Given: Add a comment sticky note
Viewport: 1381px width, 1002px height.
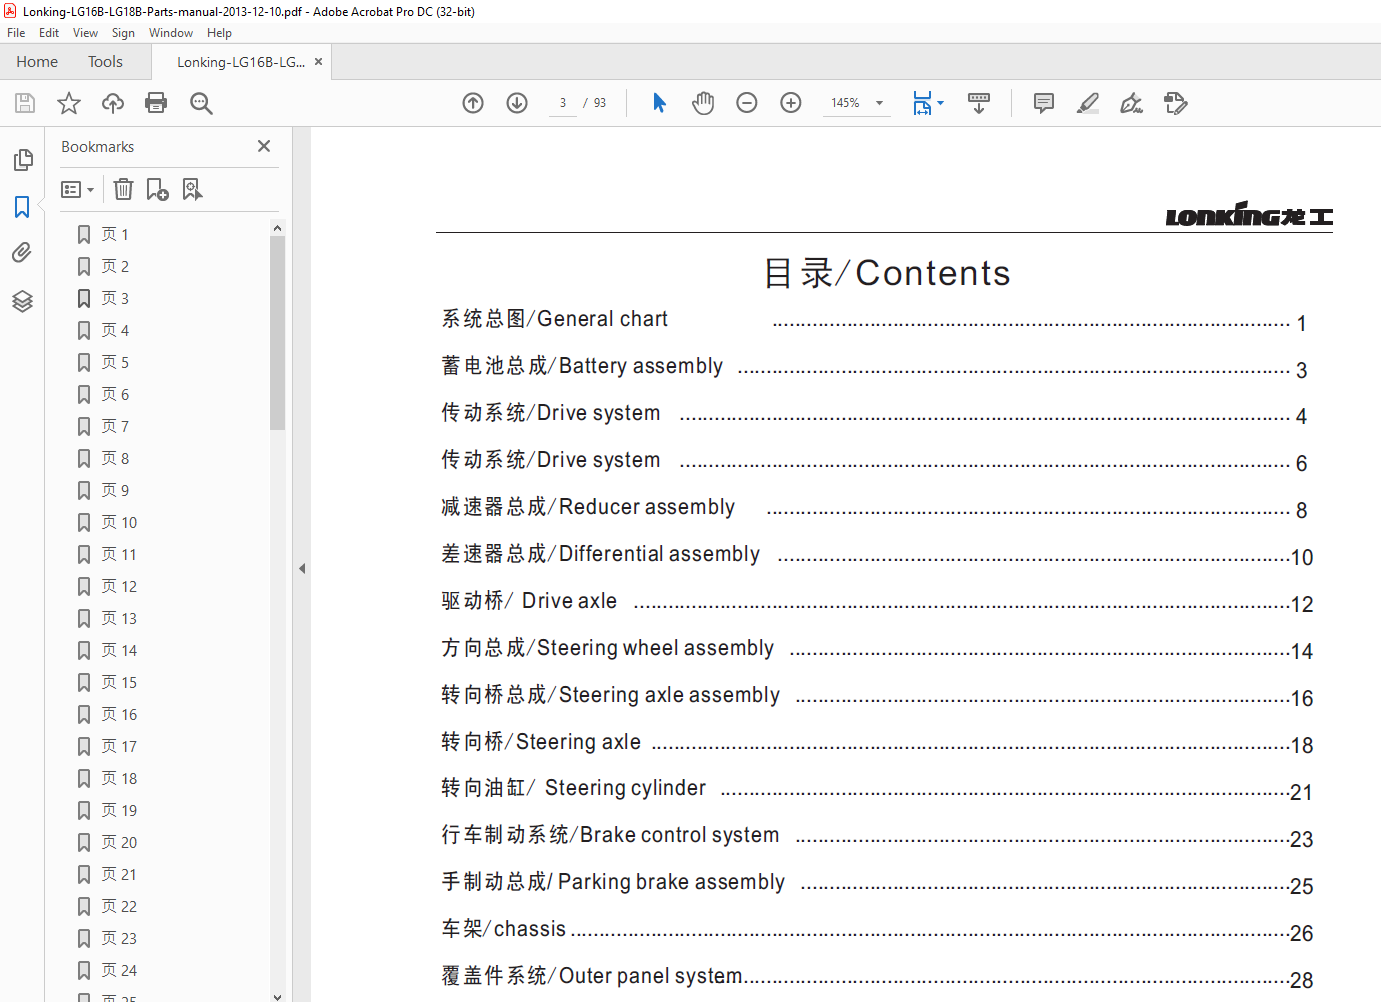Looking at the screenshot, I should click(x=1044, y=103).
